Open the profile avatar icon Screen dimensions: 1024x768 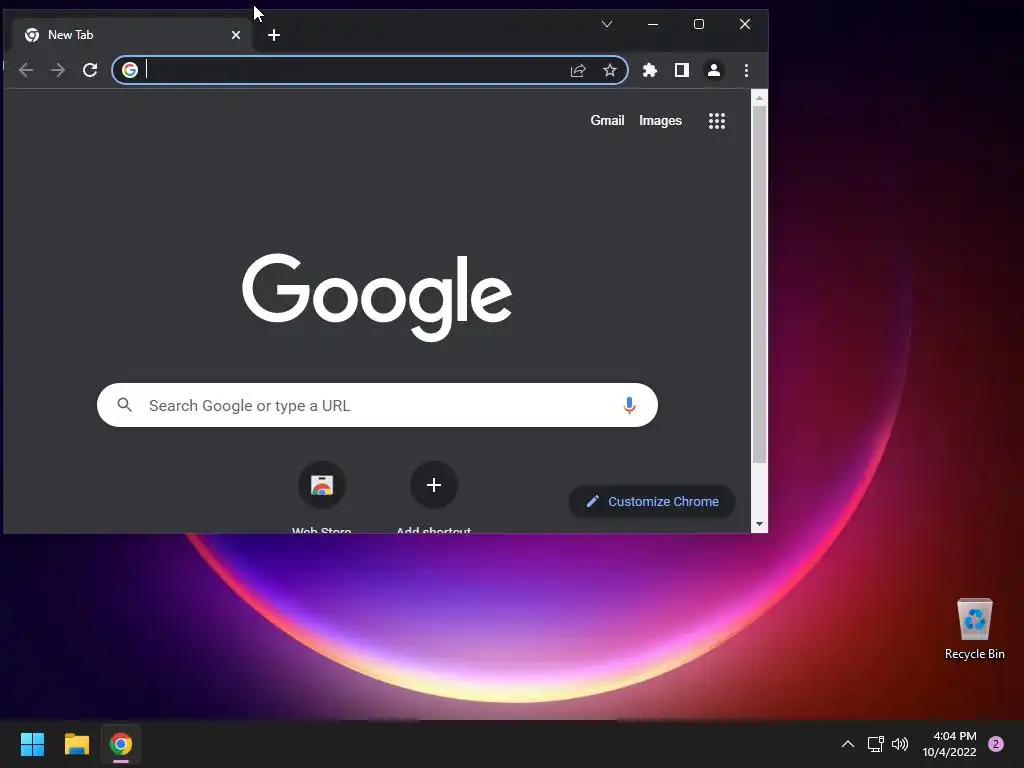(x=714, y=70)
